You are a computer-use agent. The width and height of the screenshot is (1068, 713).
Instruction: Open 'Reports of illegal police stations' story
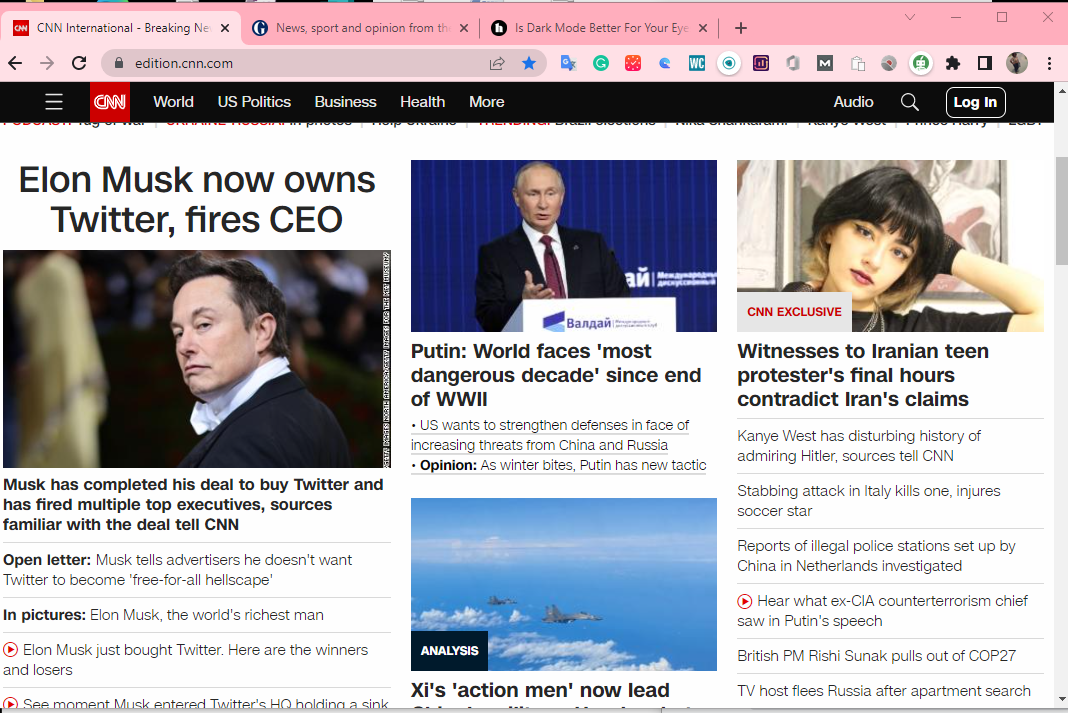(876, 556)
